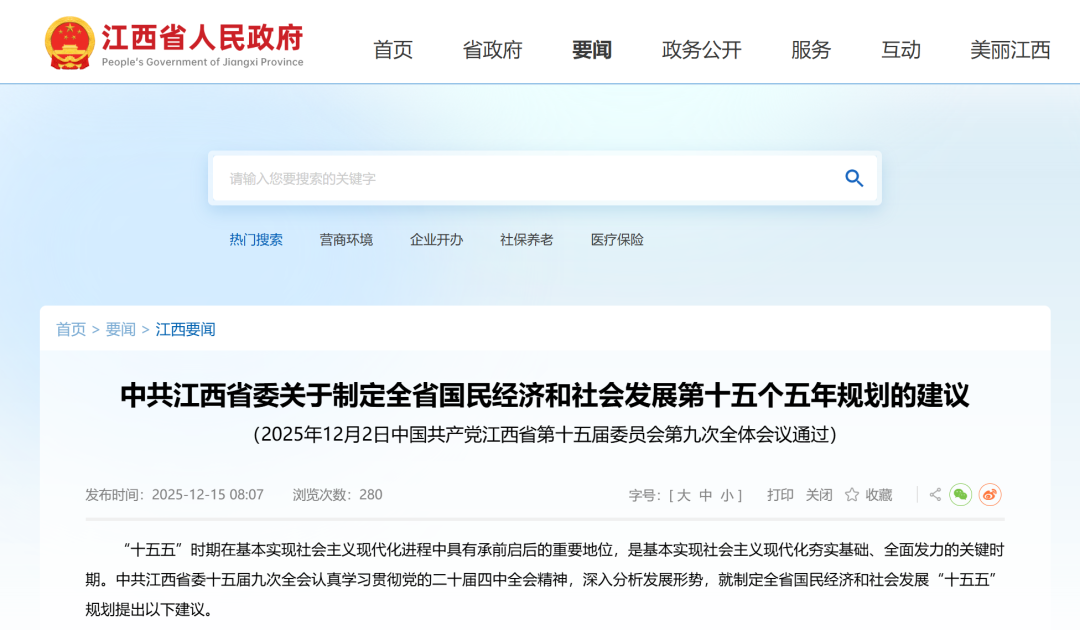Set font size to 中
The image size is (1080, 630).
click(705, 495)
